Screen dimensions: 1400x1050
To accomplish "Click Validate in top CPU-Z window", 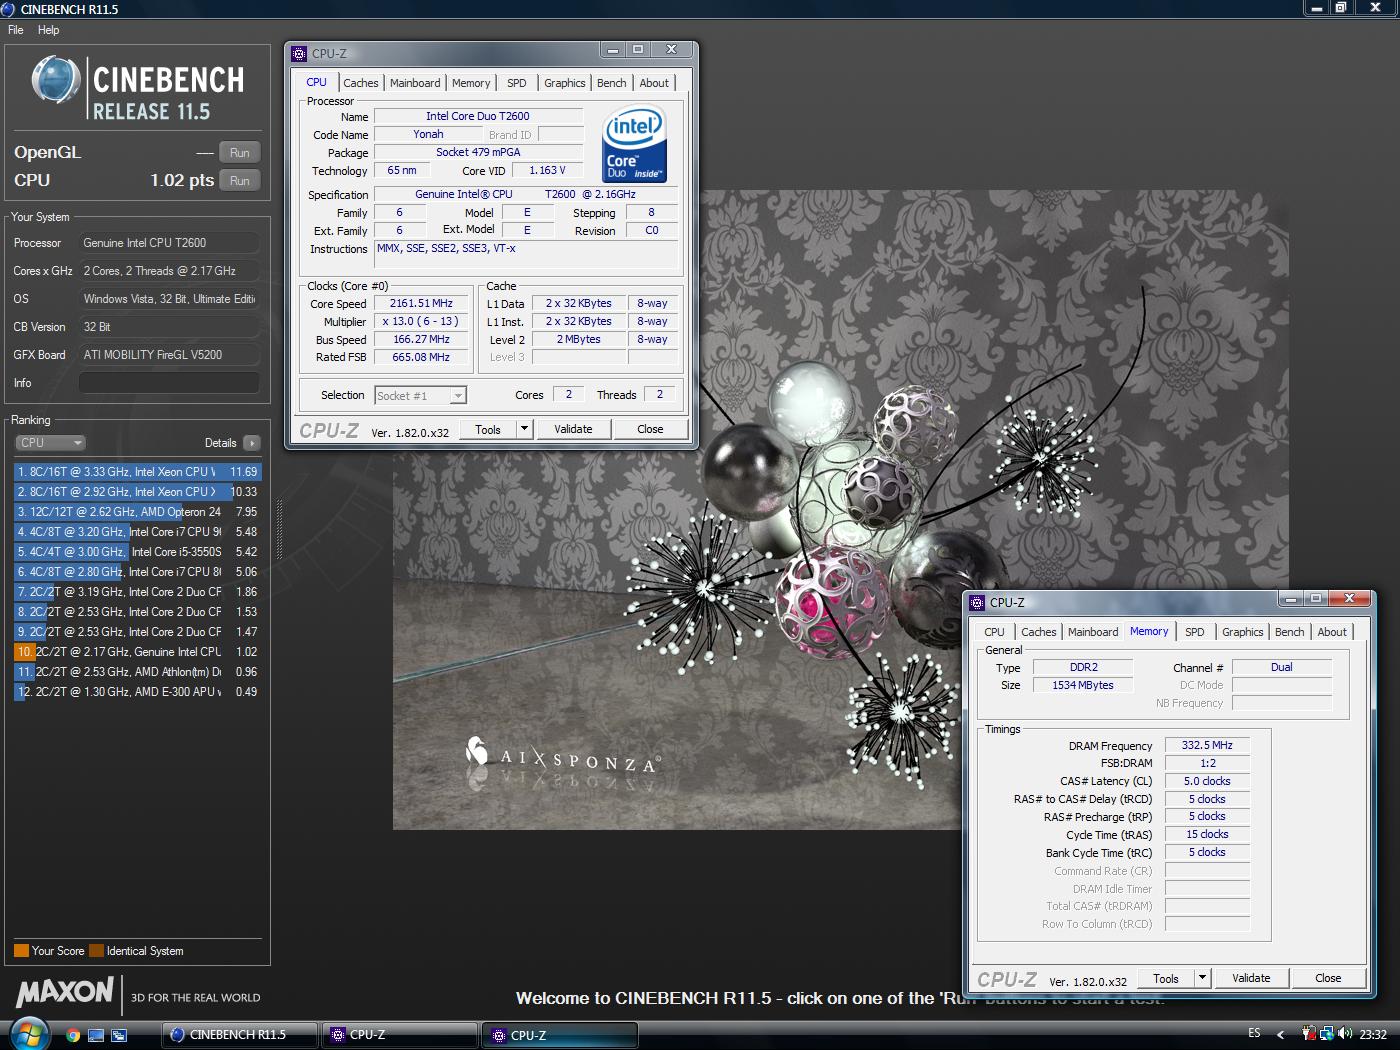I will (x=573, y=429).
